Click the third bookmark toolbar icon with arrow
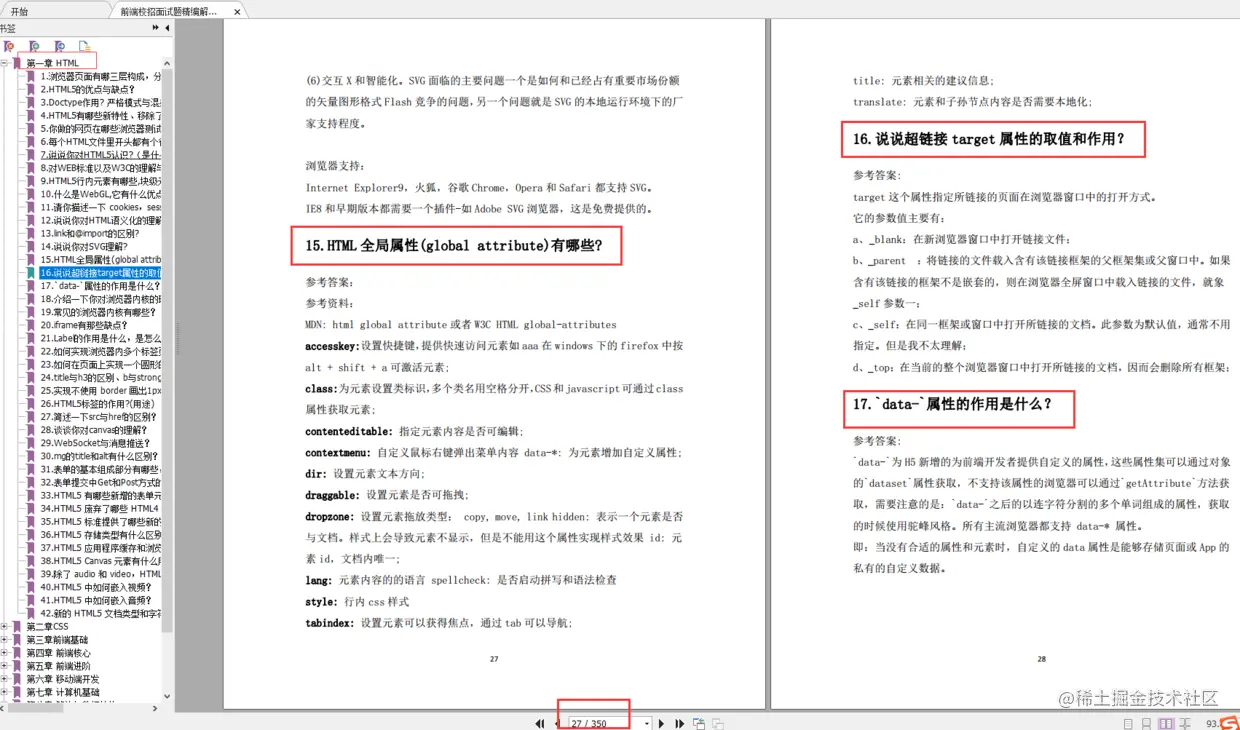The image size is (1240, 730). pos(60,46)
